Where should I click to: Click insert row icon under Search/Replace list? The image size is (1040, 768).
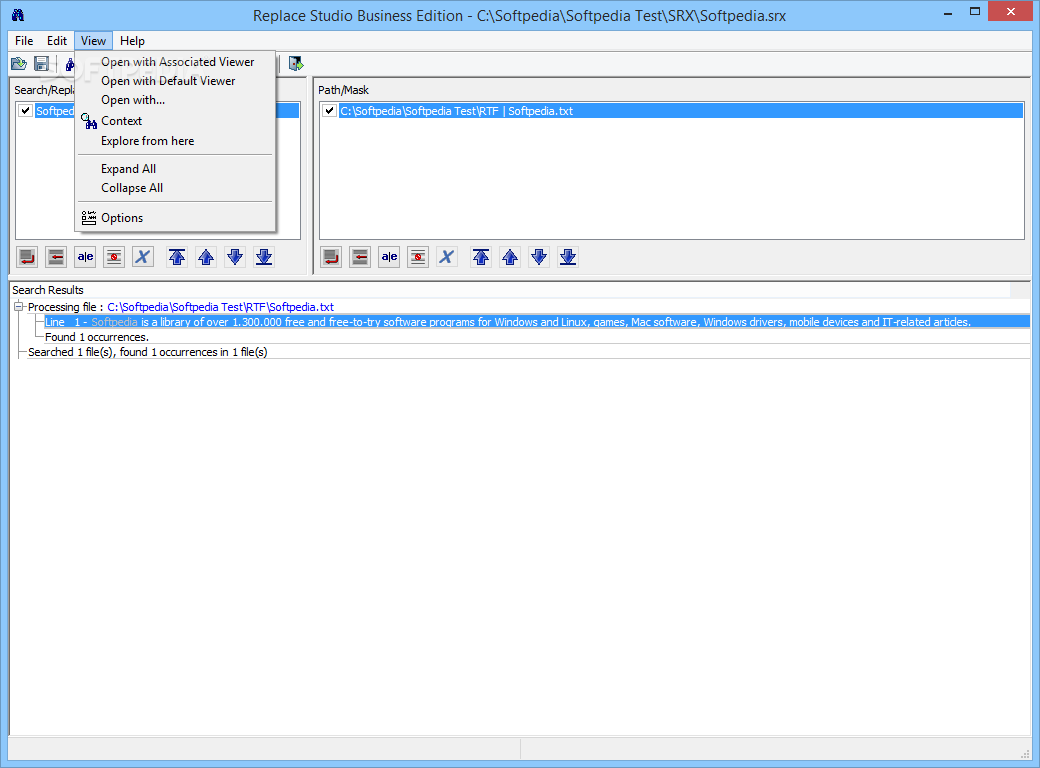pos(56,257)
